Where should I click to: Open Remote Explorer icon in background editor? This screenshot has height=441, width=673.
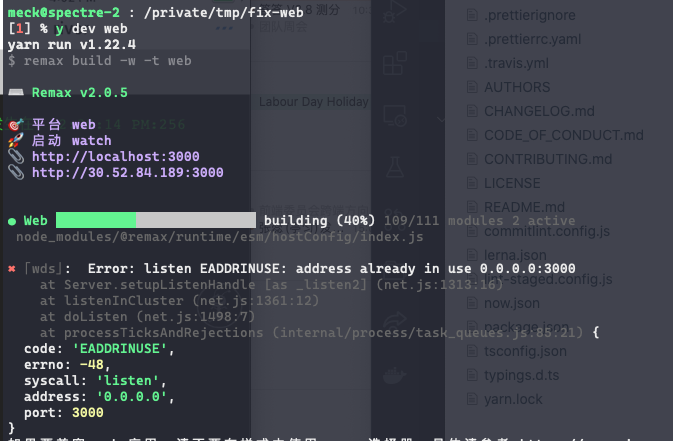[x=394, y=116]
